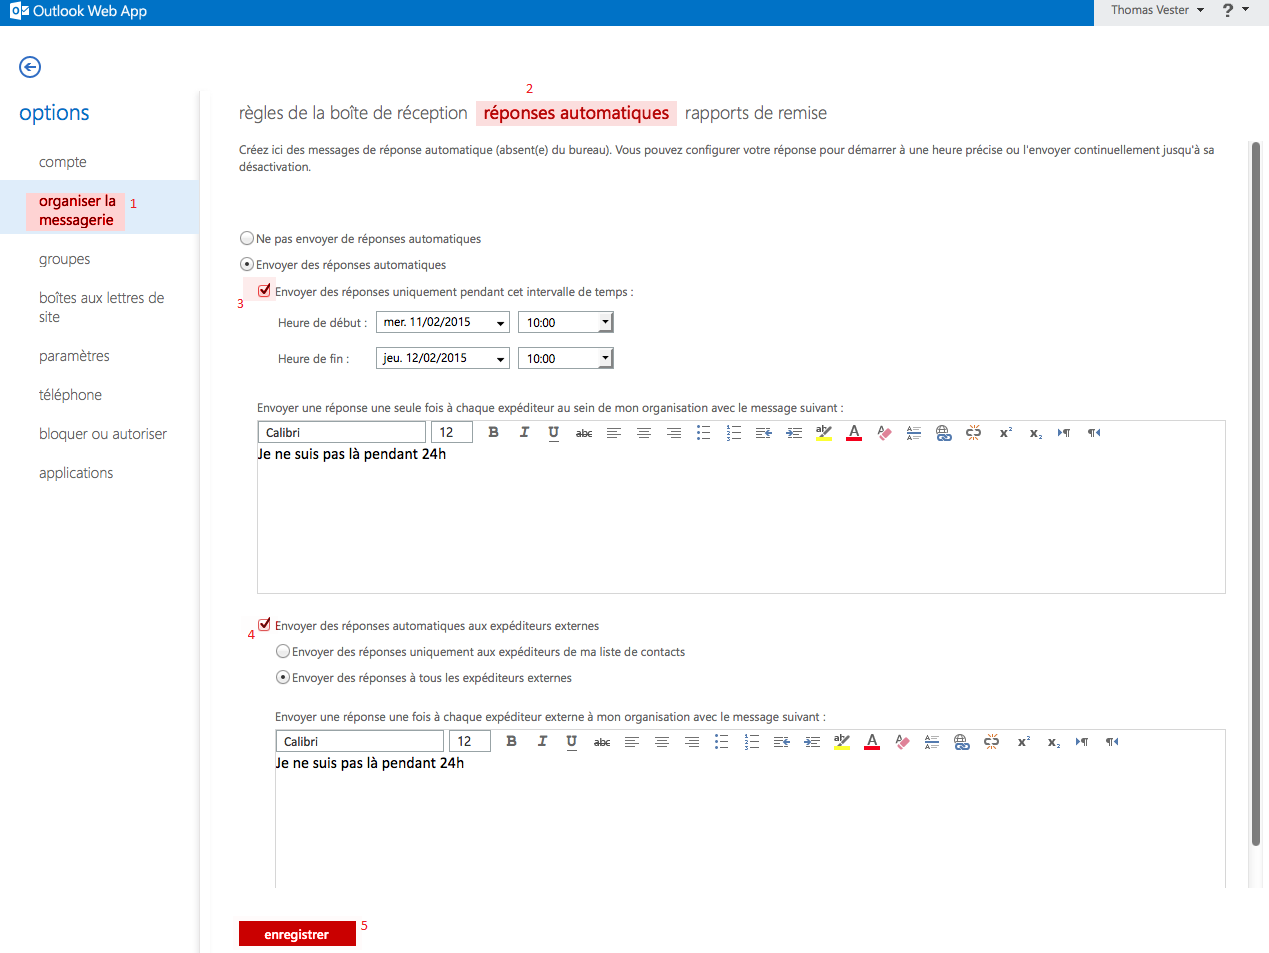This screenshot has height=953, width=1269.
Task: Open font size 12 in external message editor
Action: tap(470, 741)
